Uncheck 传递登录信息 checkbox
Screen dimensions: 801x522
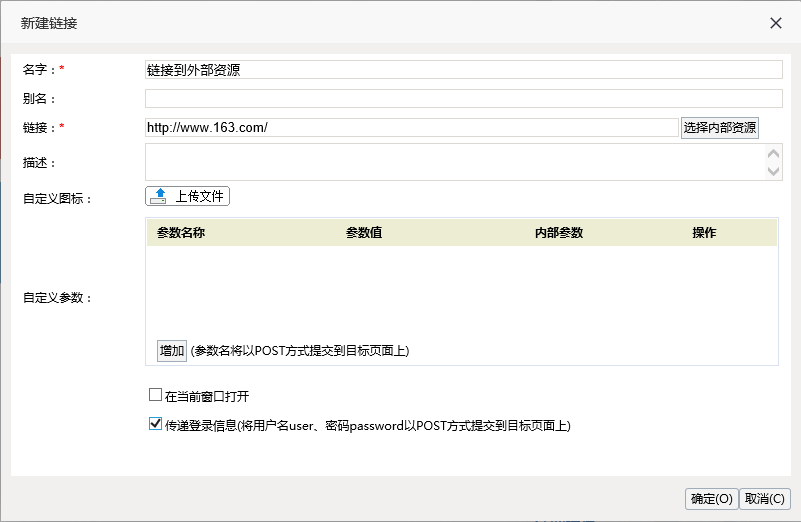point(155,424)
